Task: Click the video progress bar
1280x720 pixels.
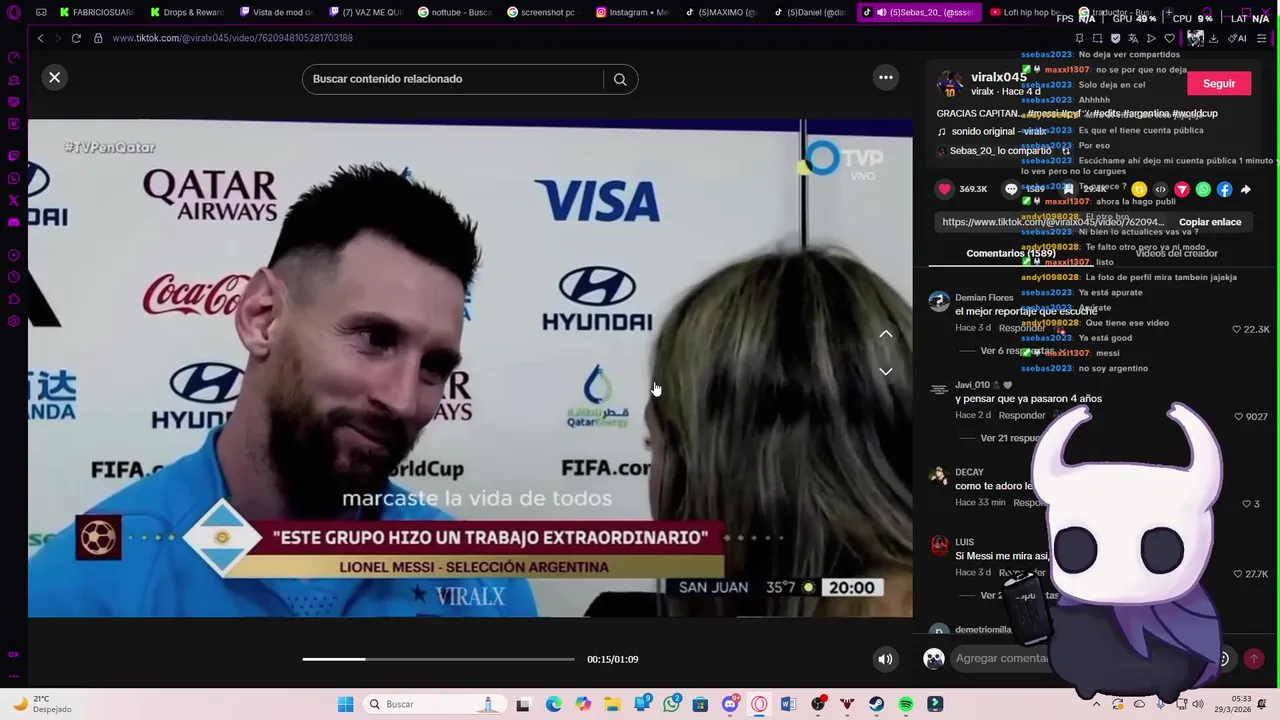Action: tap(439, 659)
